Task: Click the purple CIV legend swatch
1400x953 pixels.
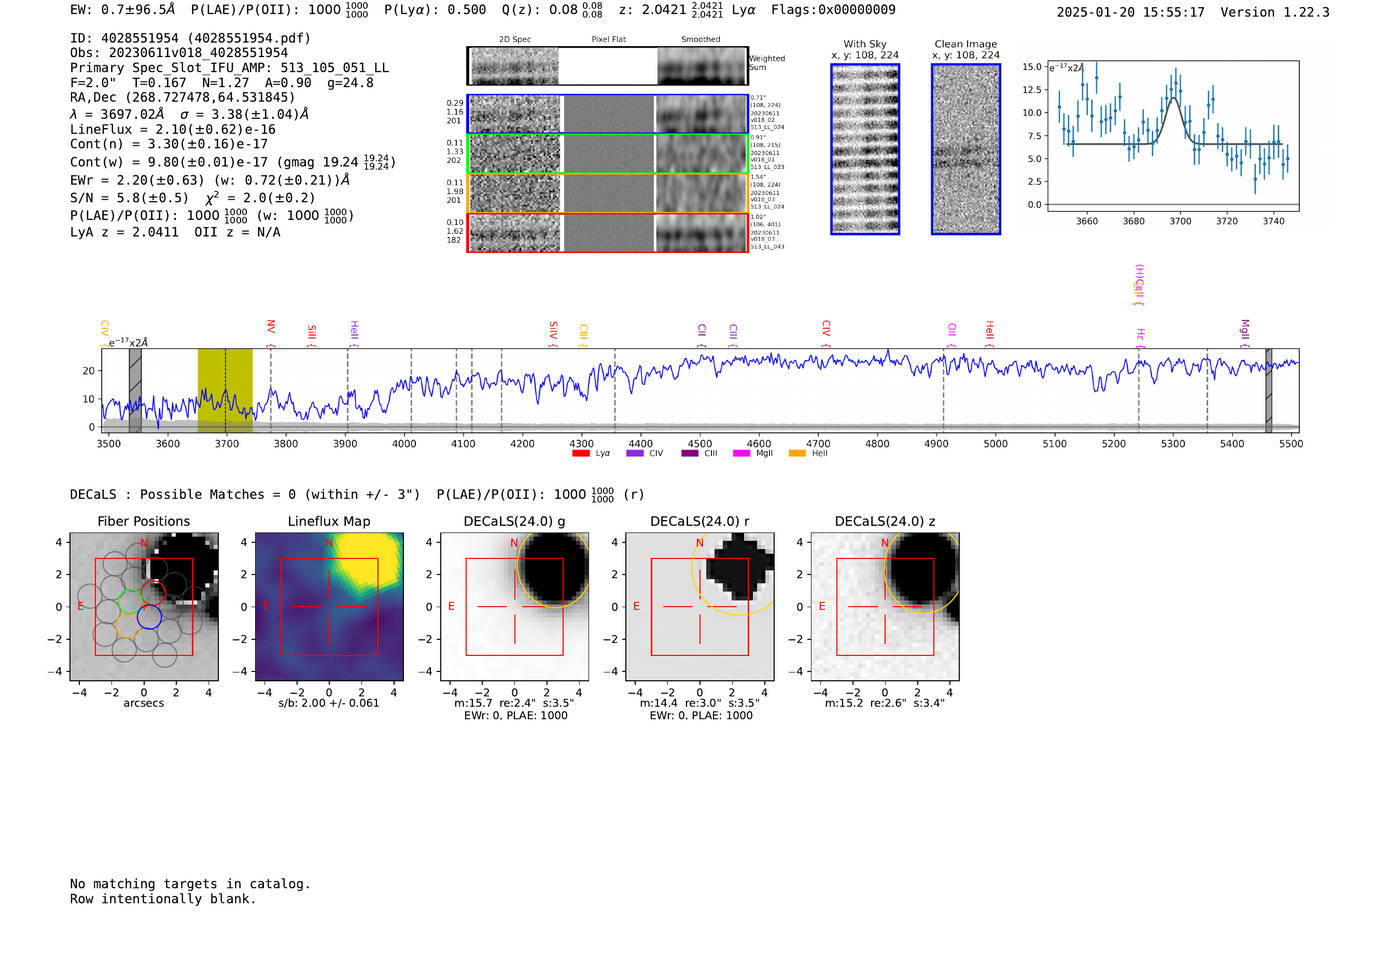Action: click(634, 453)
